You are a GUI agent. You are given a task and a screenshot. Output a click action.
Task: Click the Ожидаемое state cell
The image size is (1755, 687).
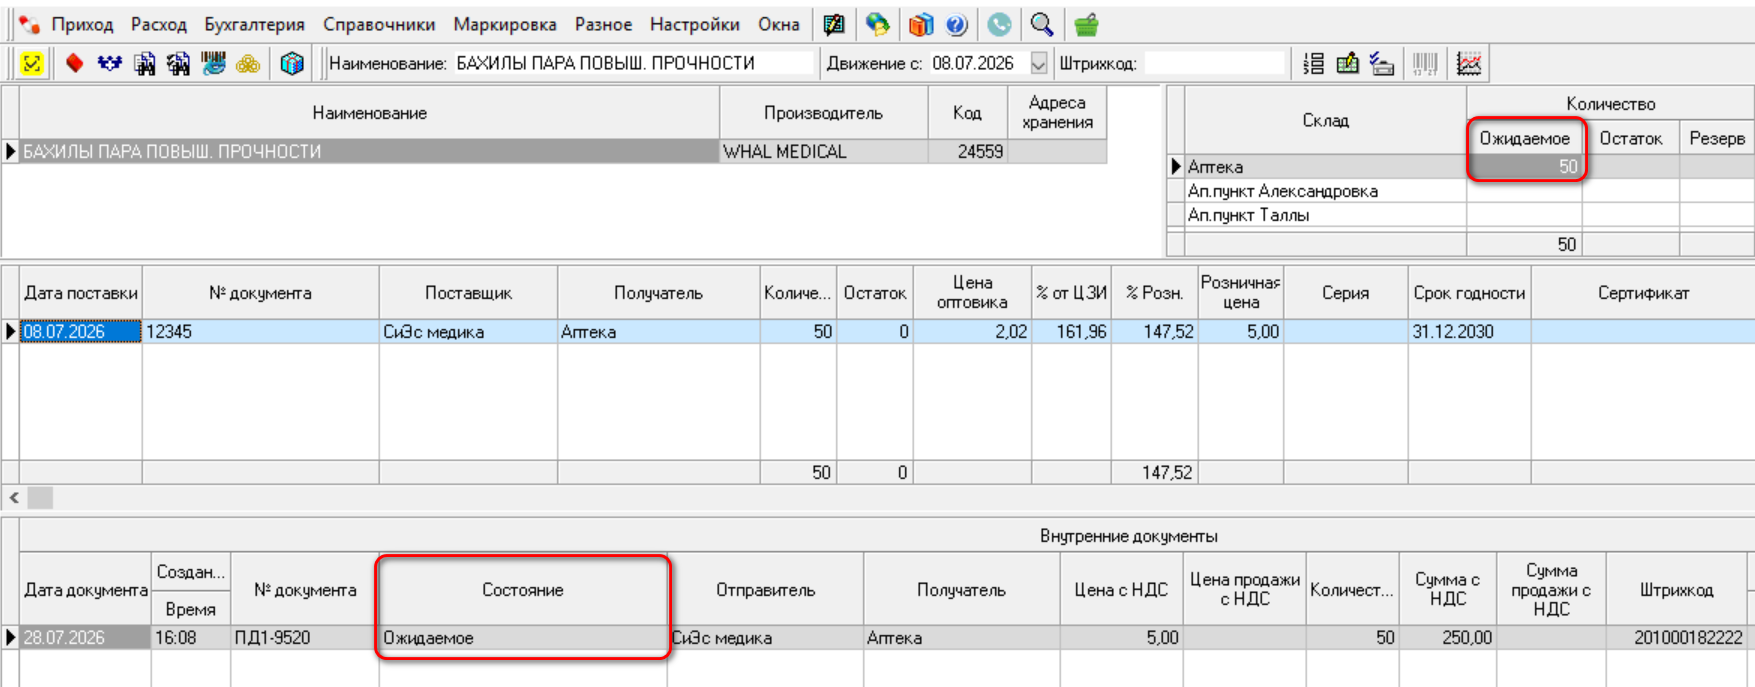pos(523,637)
